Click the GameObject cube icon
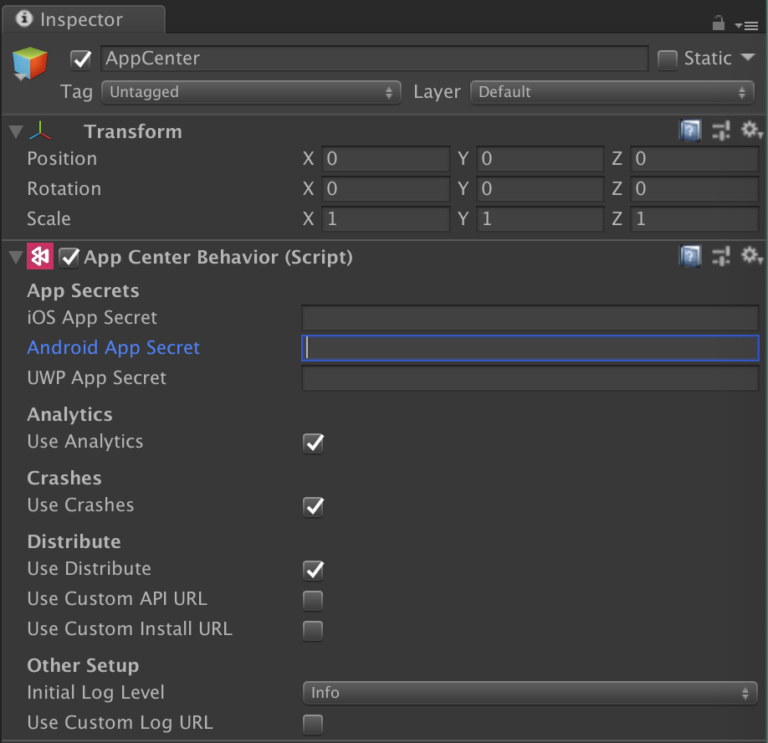This screenshot has height=743, width=768. coord(30,63)
